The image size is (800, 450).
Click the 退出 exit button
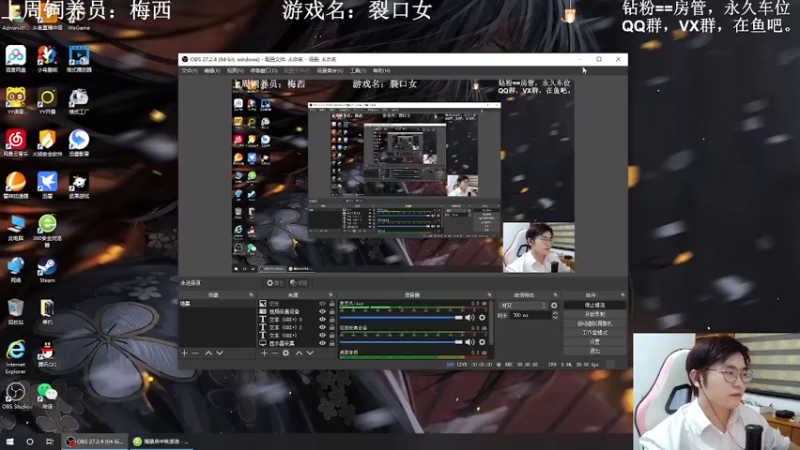(595, 351)
